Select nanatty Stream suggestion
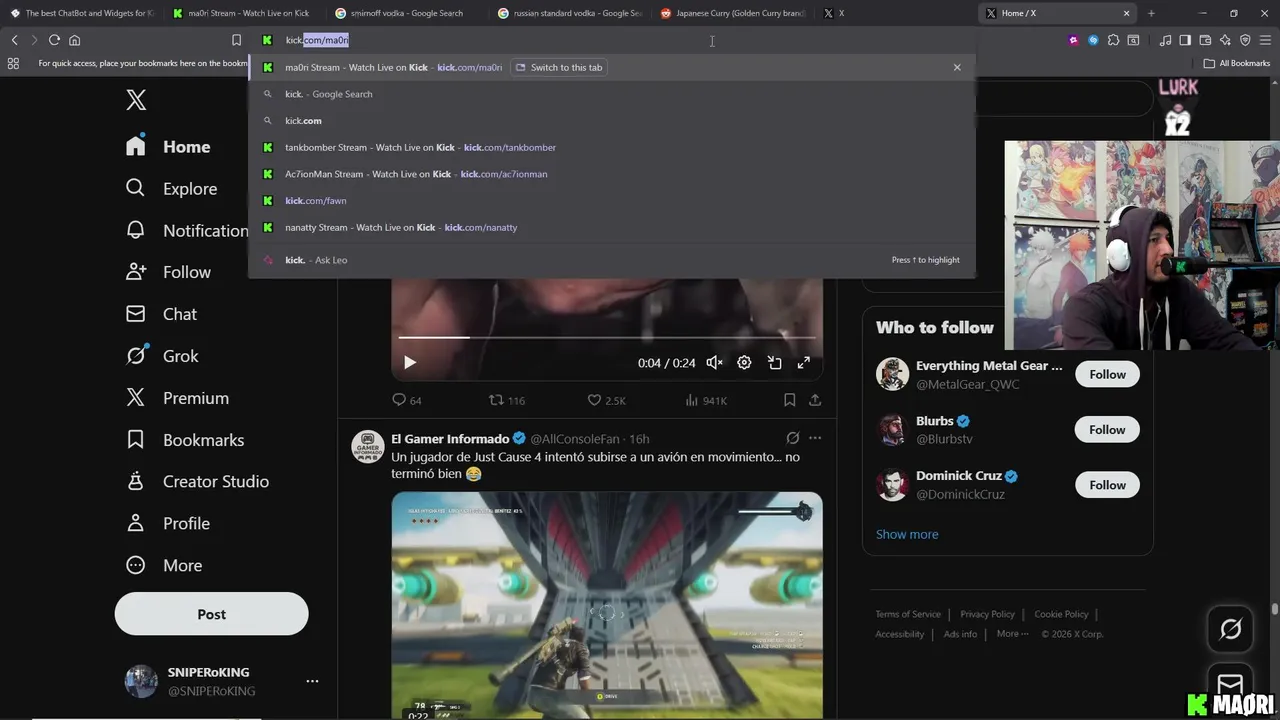The height and width of the screenshot is (720, 1280). pos(611,227)
